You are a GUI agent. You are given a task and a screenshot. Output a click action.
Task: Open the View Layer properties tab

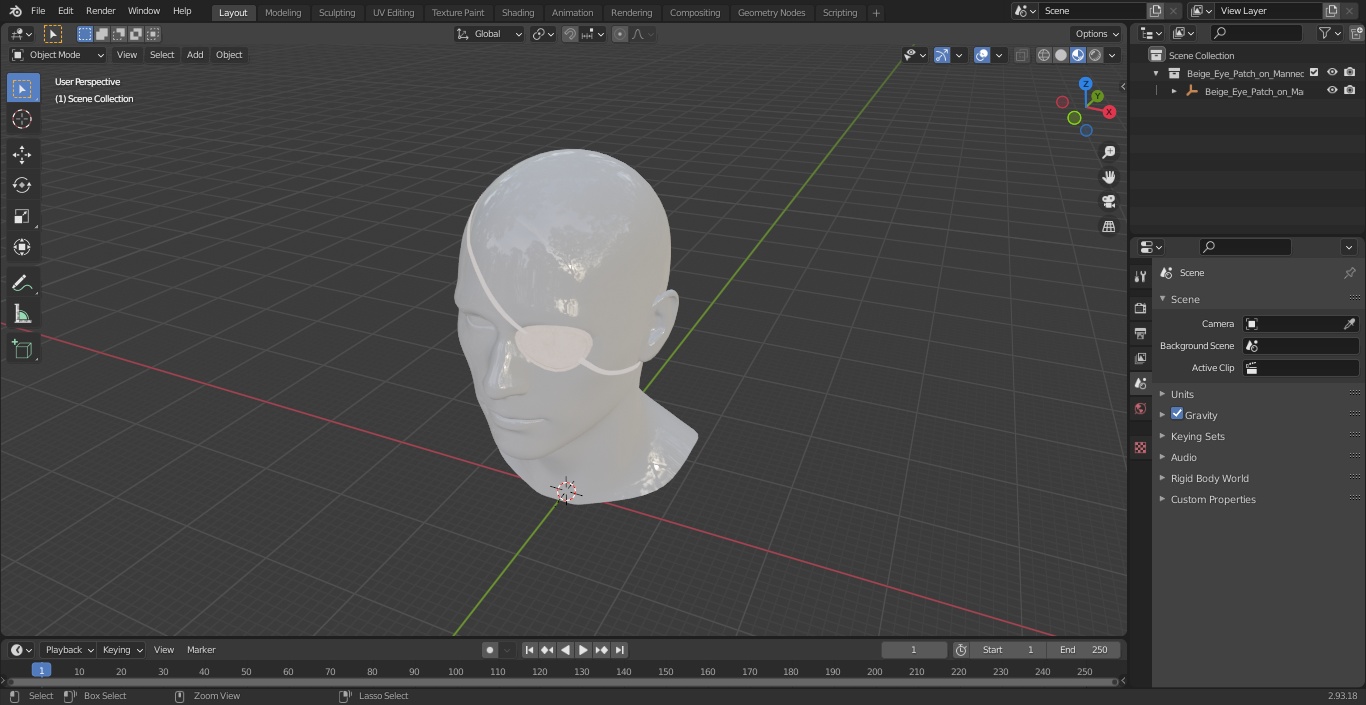1140,358
